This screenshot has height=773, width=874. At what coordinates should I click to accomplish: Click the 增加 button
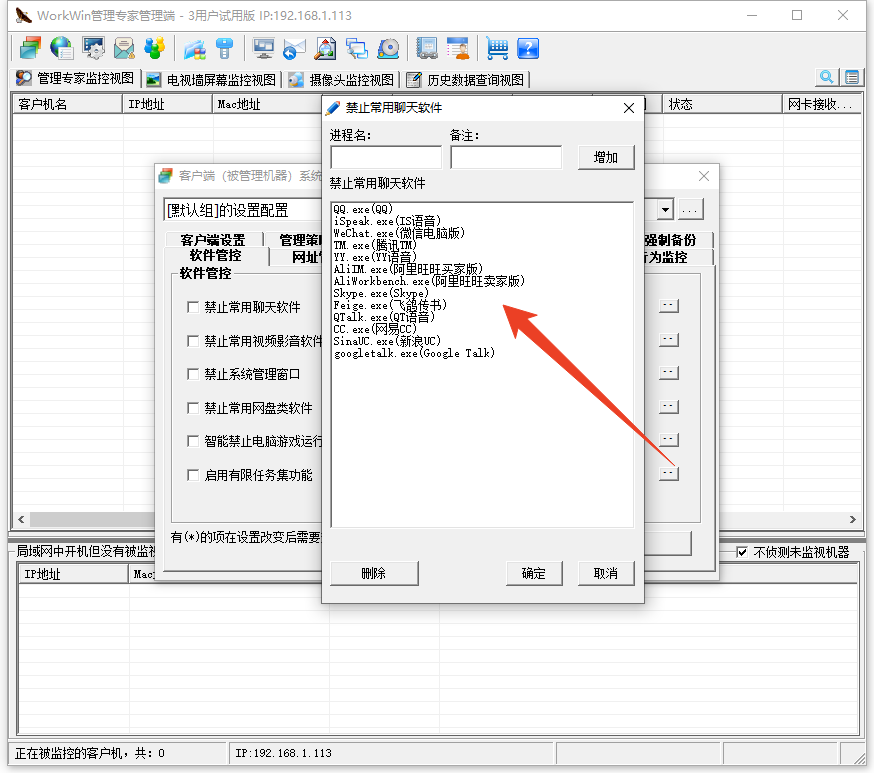pyautogui.click(x=606, y=157)
